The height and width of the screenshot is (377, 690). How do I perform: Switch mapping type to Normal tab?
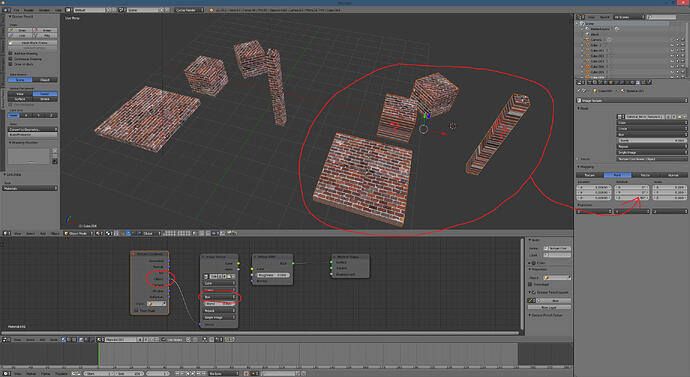tap(673, 175)
